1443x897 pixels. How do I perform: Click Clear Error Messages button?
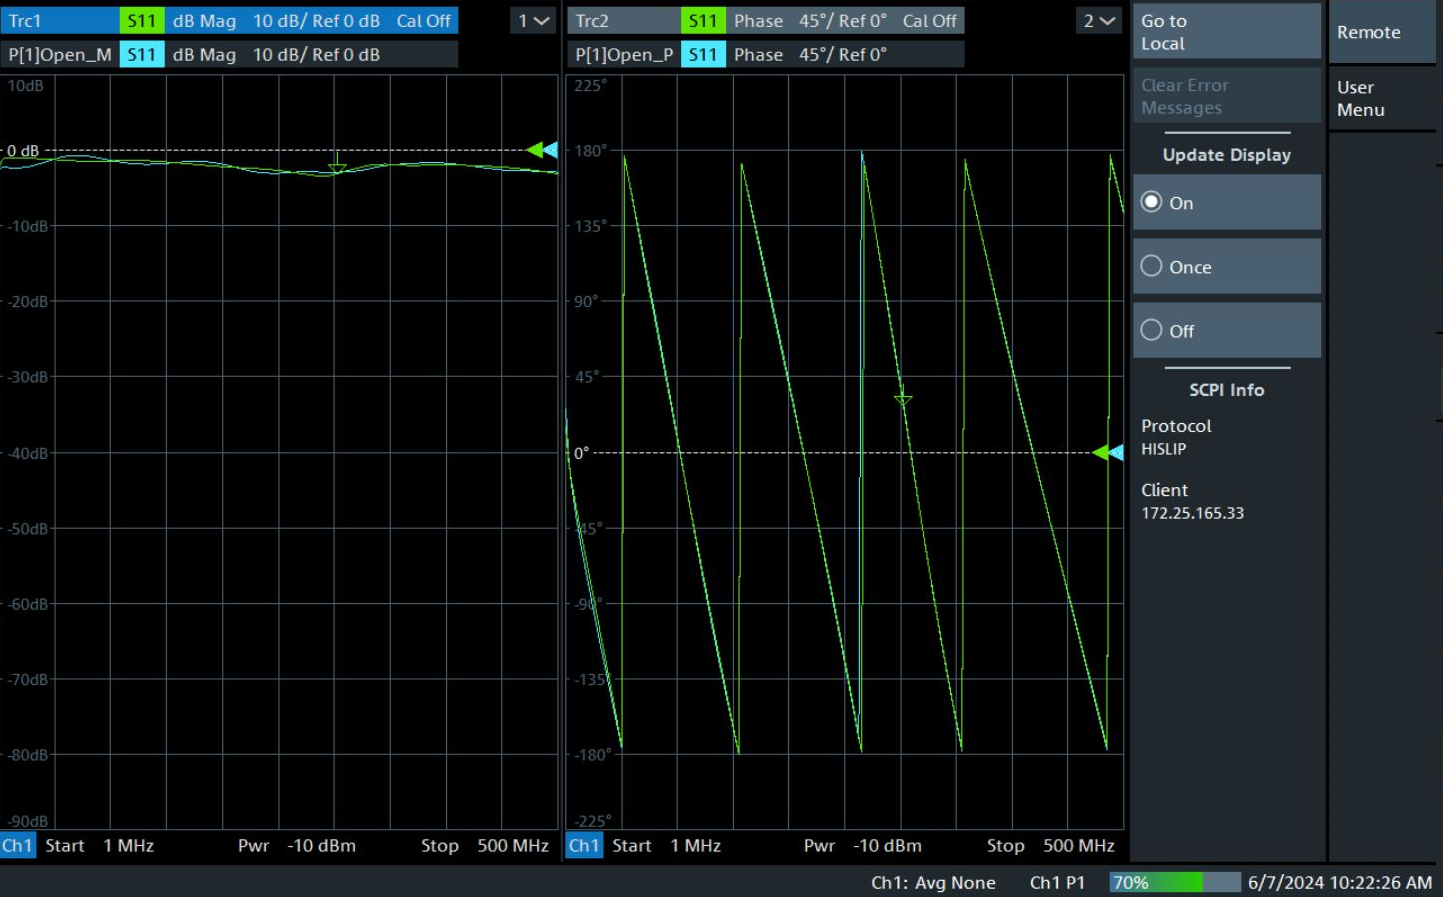pyautogui.click(x=1226, y=96)
